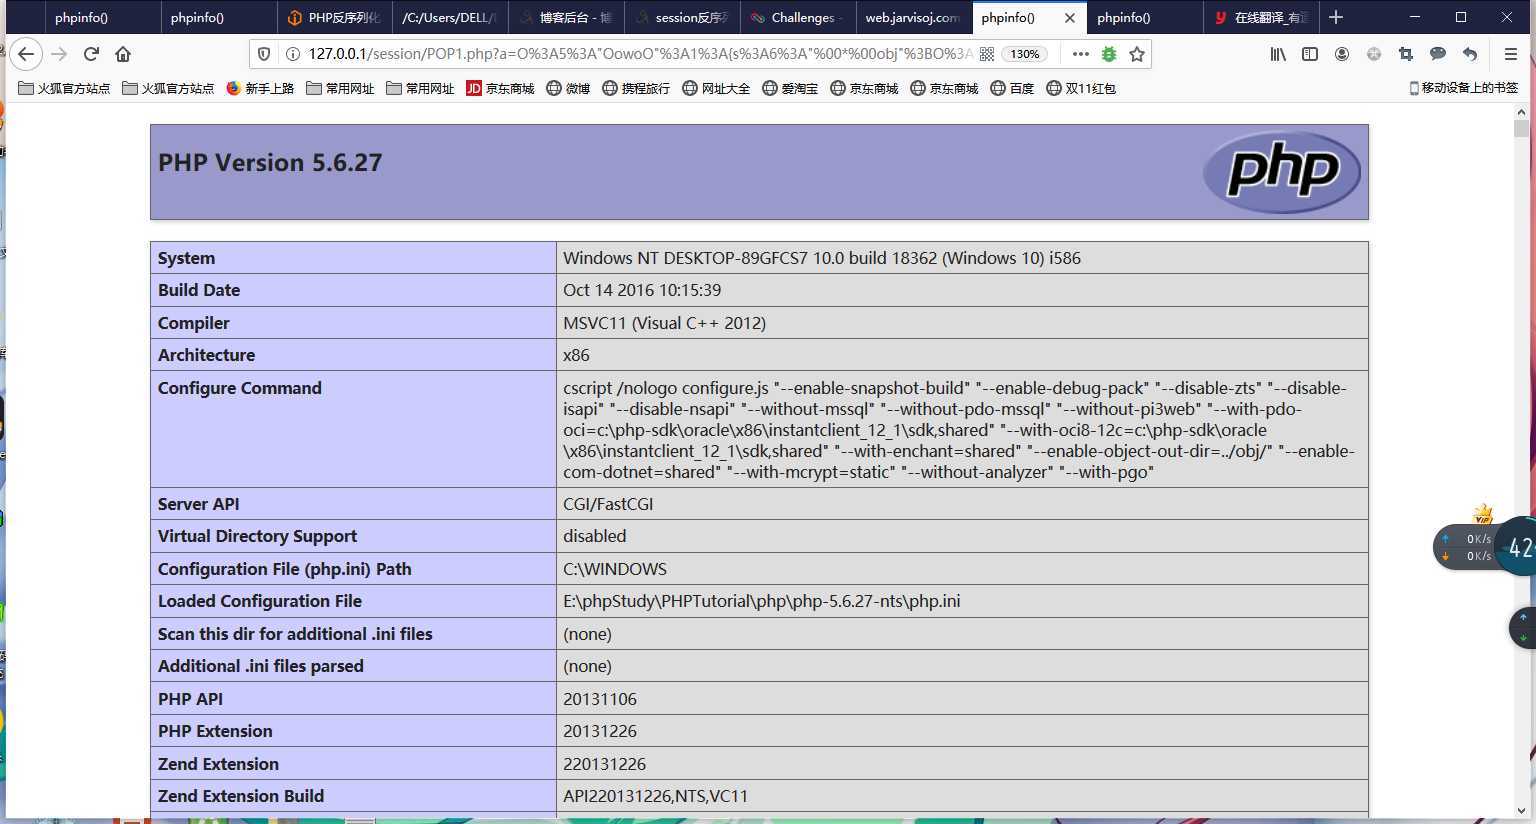The image size is (1536, 824).
Task: Click the undo arrow toolbar icon
Action: click(x=1470, y=54)
